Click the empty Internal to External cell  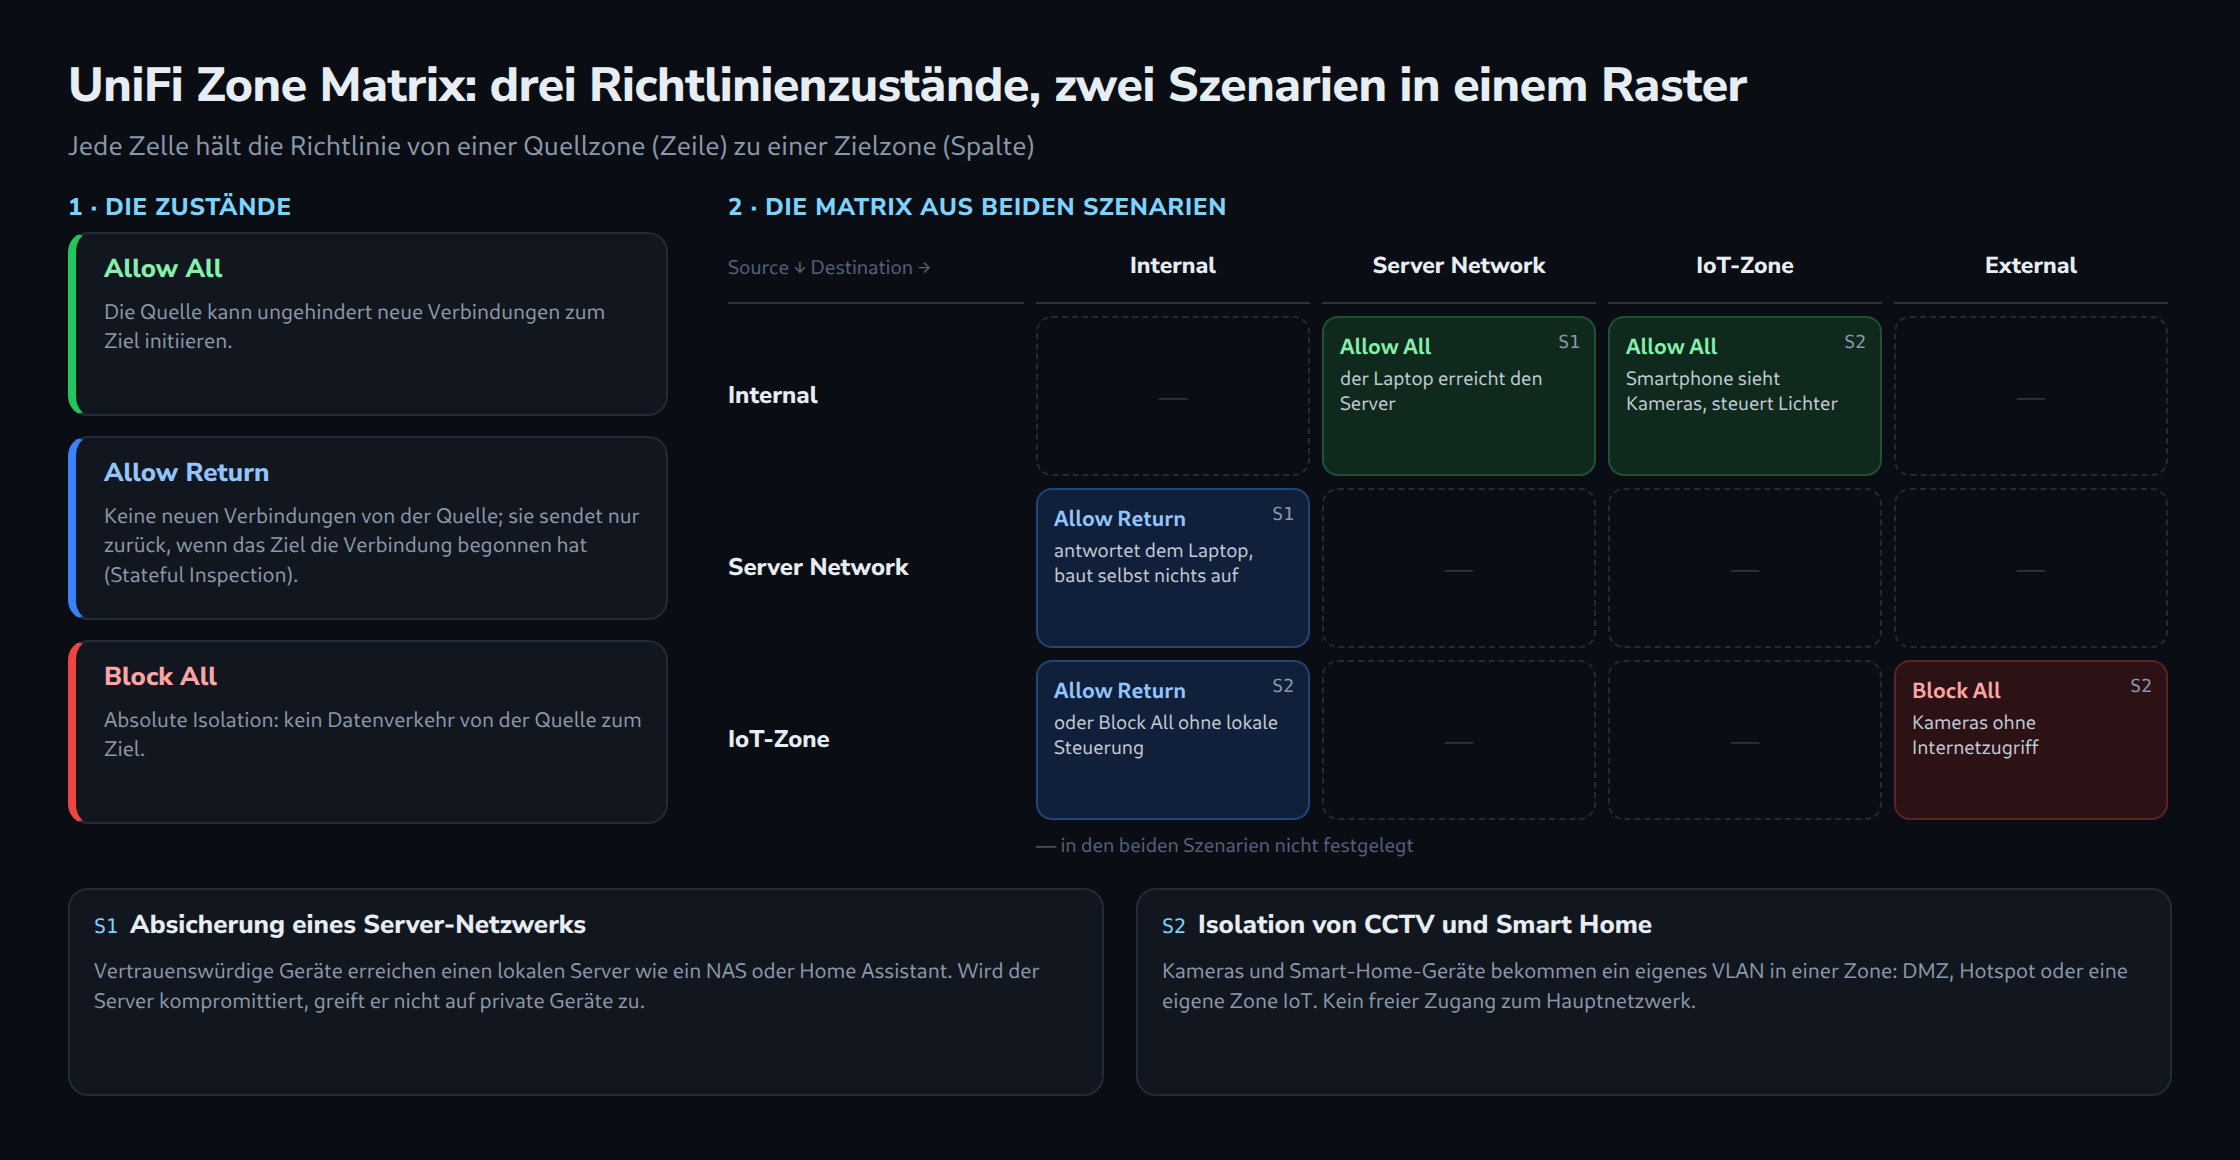point(2030,396)
